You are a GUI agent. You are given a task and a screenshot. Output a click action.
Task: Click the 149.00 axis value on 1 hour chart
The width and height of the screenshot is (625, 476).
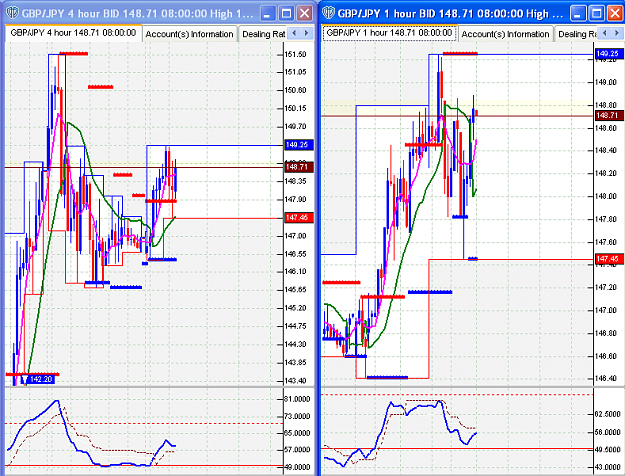[605, 82]
